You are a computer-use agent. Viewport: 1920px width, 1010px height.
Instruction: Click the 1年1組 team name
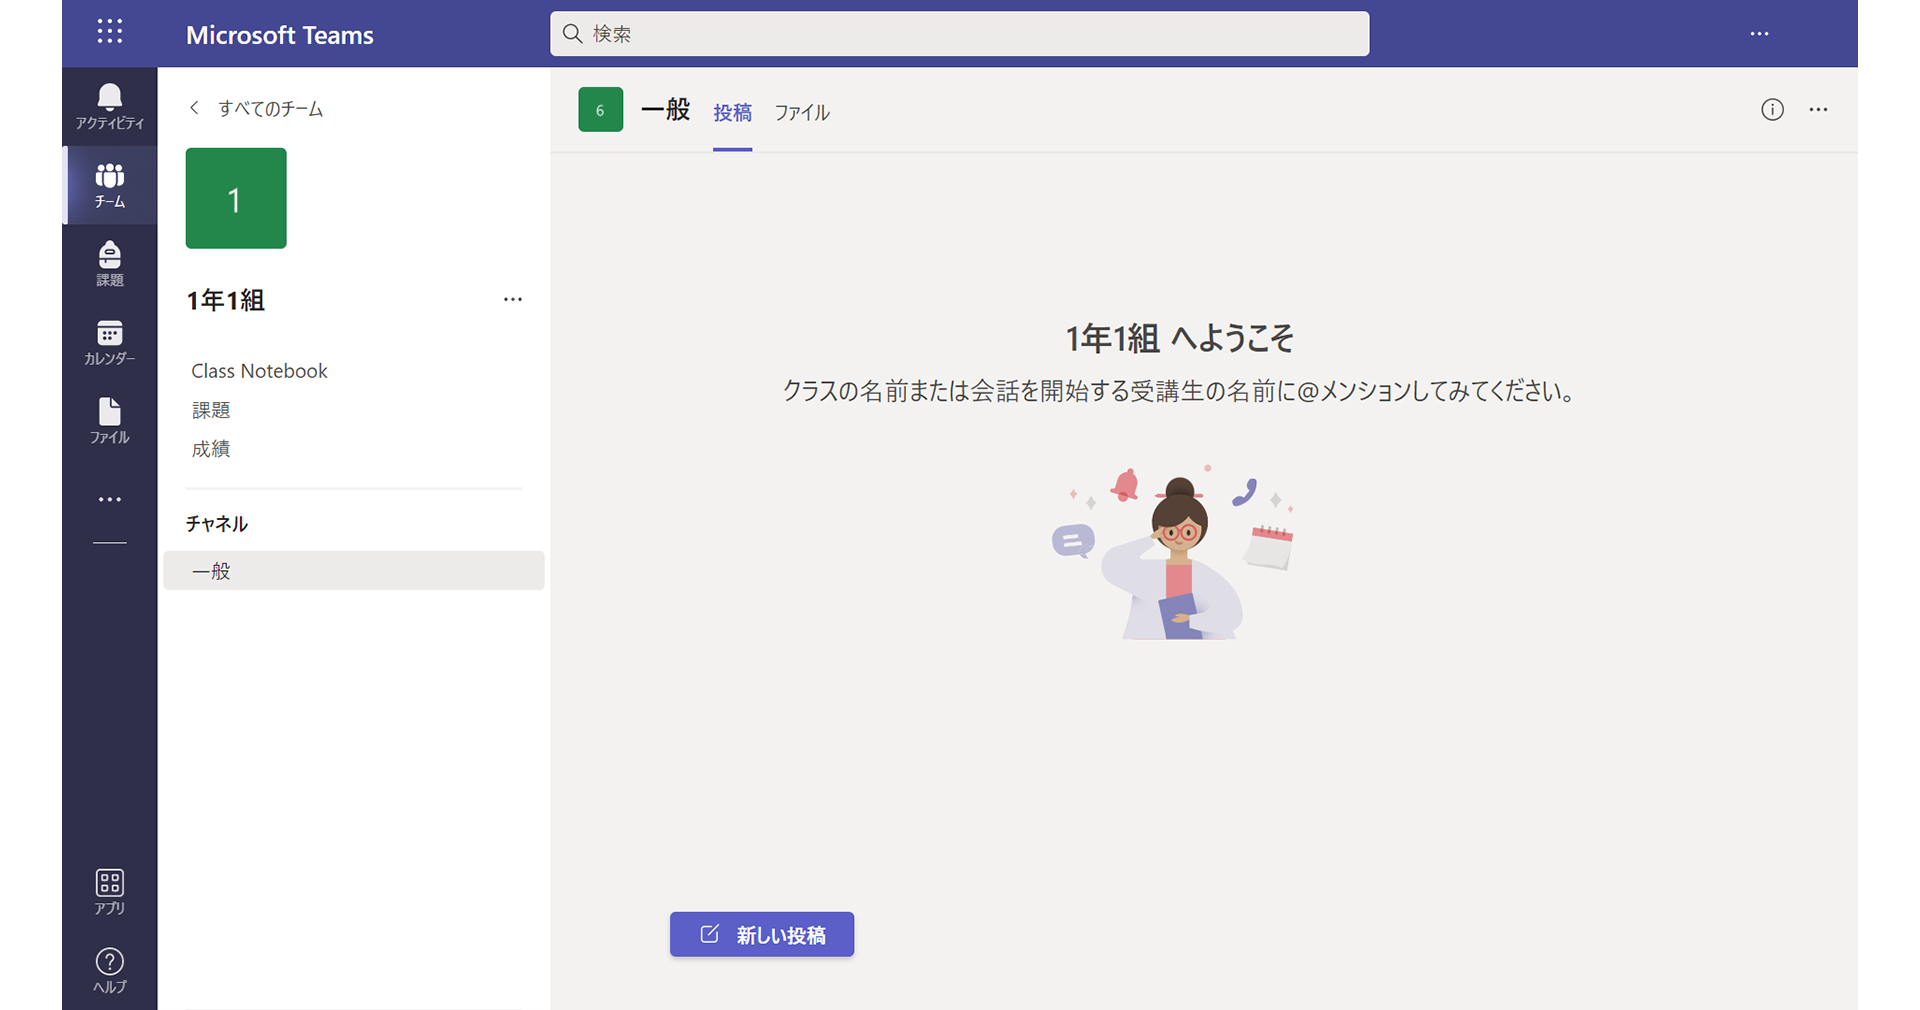pyautogui.click(x=225, y=300)
